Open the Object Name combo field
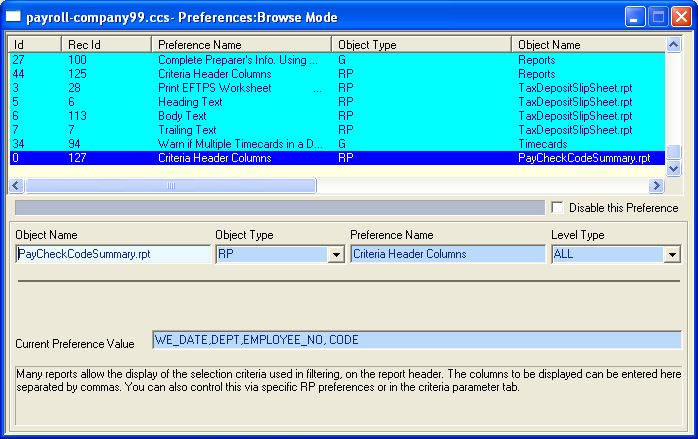Image resolution: width=698 pixels, height=439 pixels. pos(112,254)
